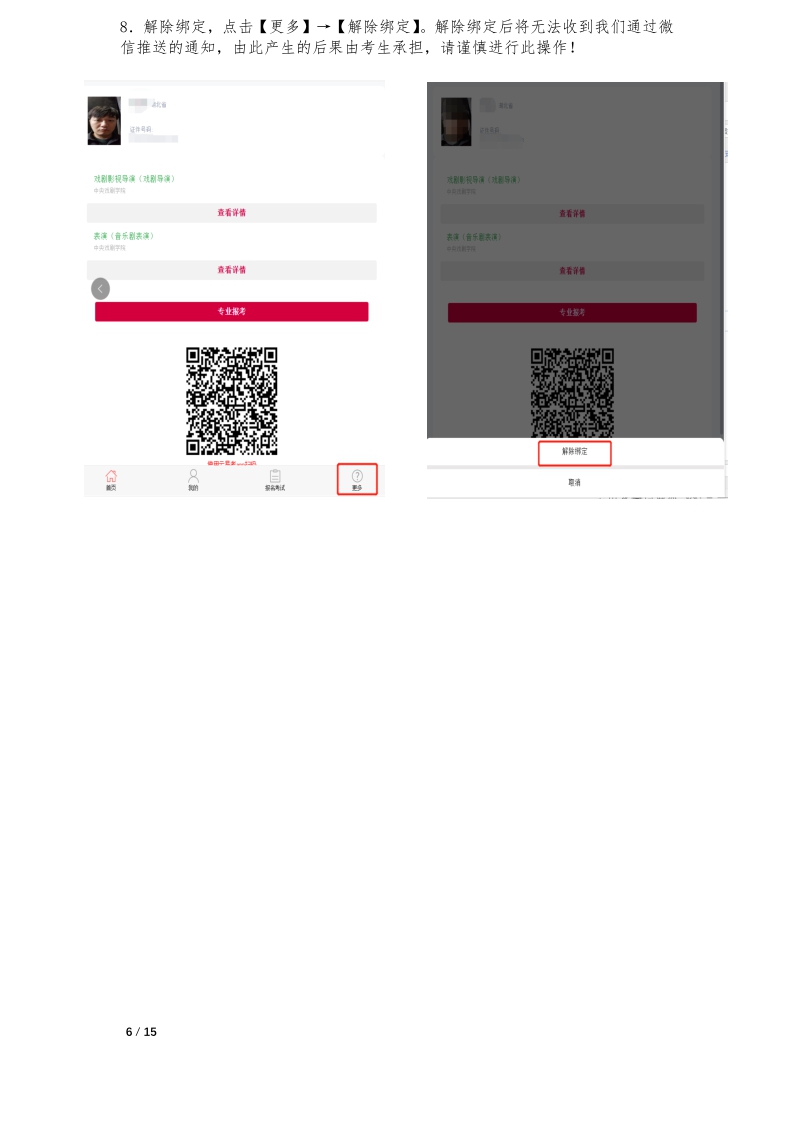
Task: Click the gray back chevron circle
Action: click(100, 289)
